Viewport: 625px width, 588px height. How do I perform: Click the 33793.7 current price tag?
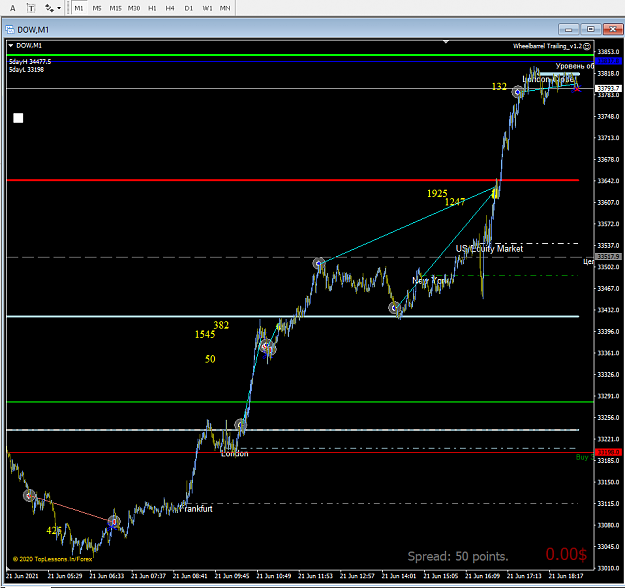tap(608, 88)
